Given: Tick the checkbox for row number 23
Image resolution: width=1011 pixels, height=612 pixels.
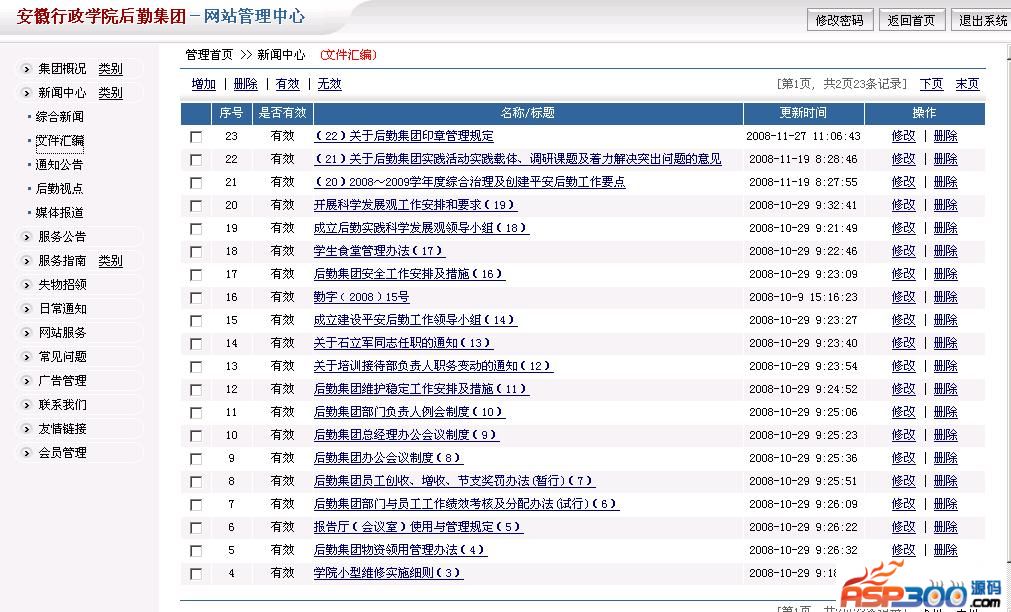Looking at the screenshot, I should pos(196,137).
